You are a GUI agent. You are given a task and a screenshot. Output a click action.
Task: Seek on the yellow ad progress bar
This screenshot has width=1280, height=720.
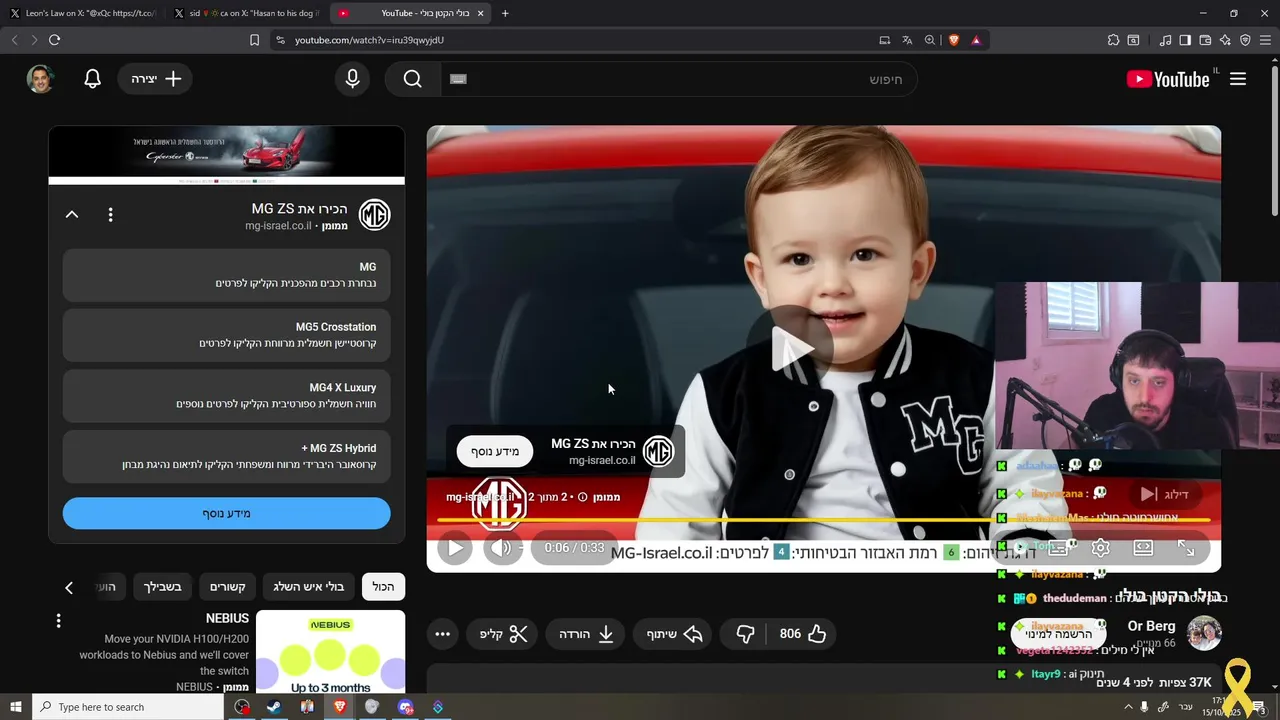(824, 520)
